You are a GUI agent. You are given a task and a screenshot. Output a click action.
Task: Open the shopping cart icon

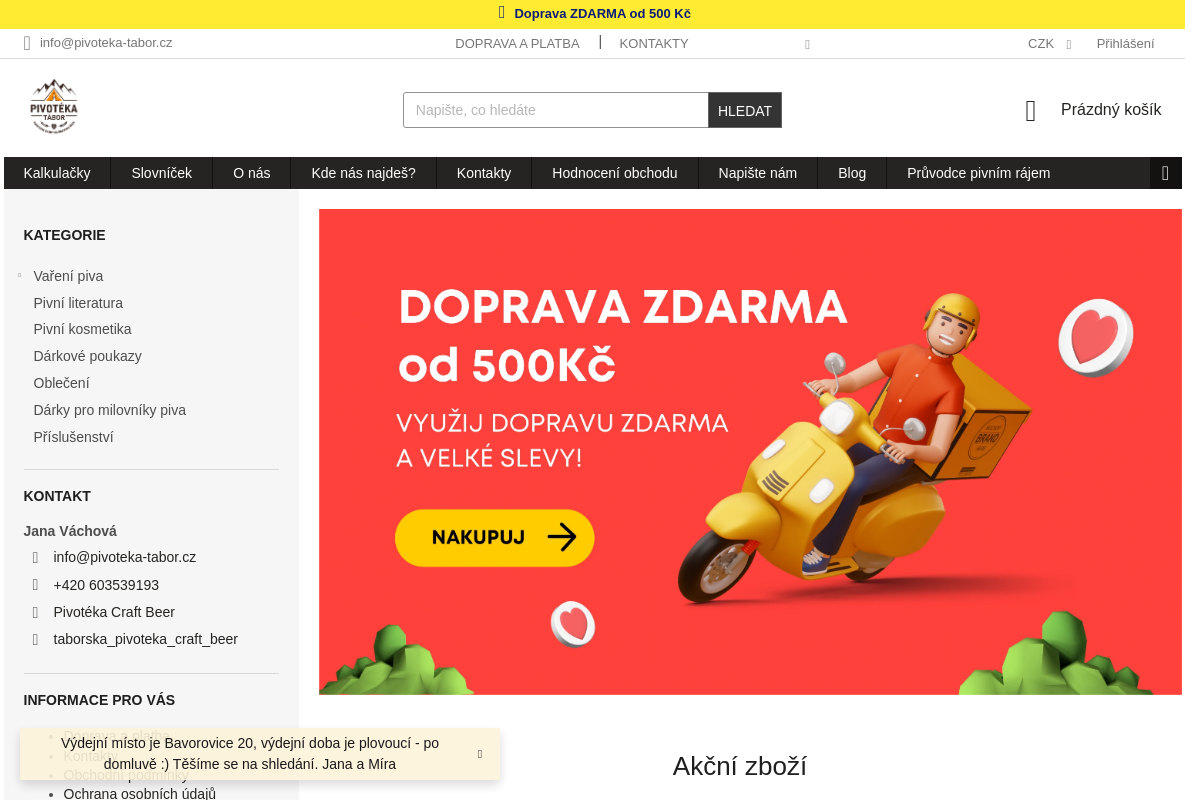1031,111
